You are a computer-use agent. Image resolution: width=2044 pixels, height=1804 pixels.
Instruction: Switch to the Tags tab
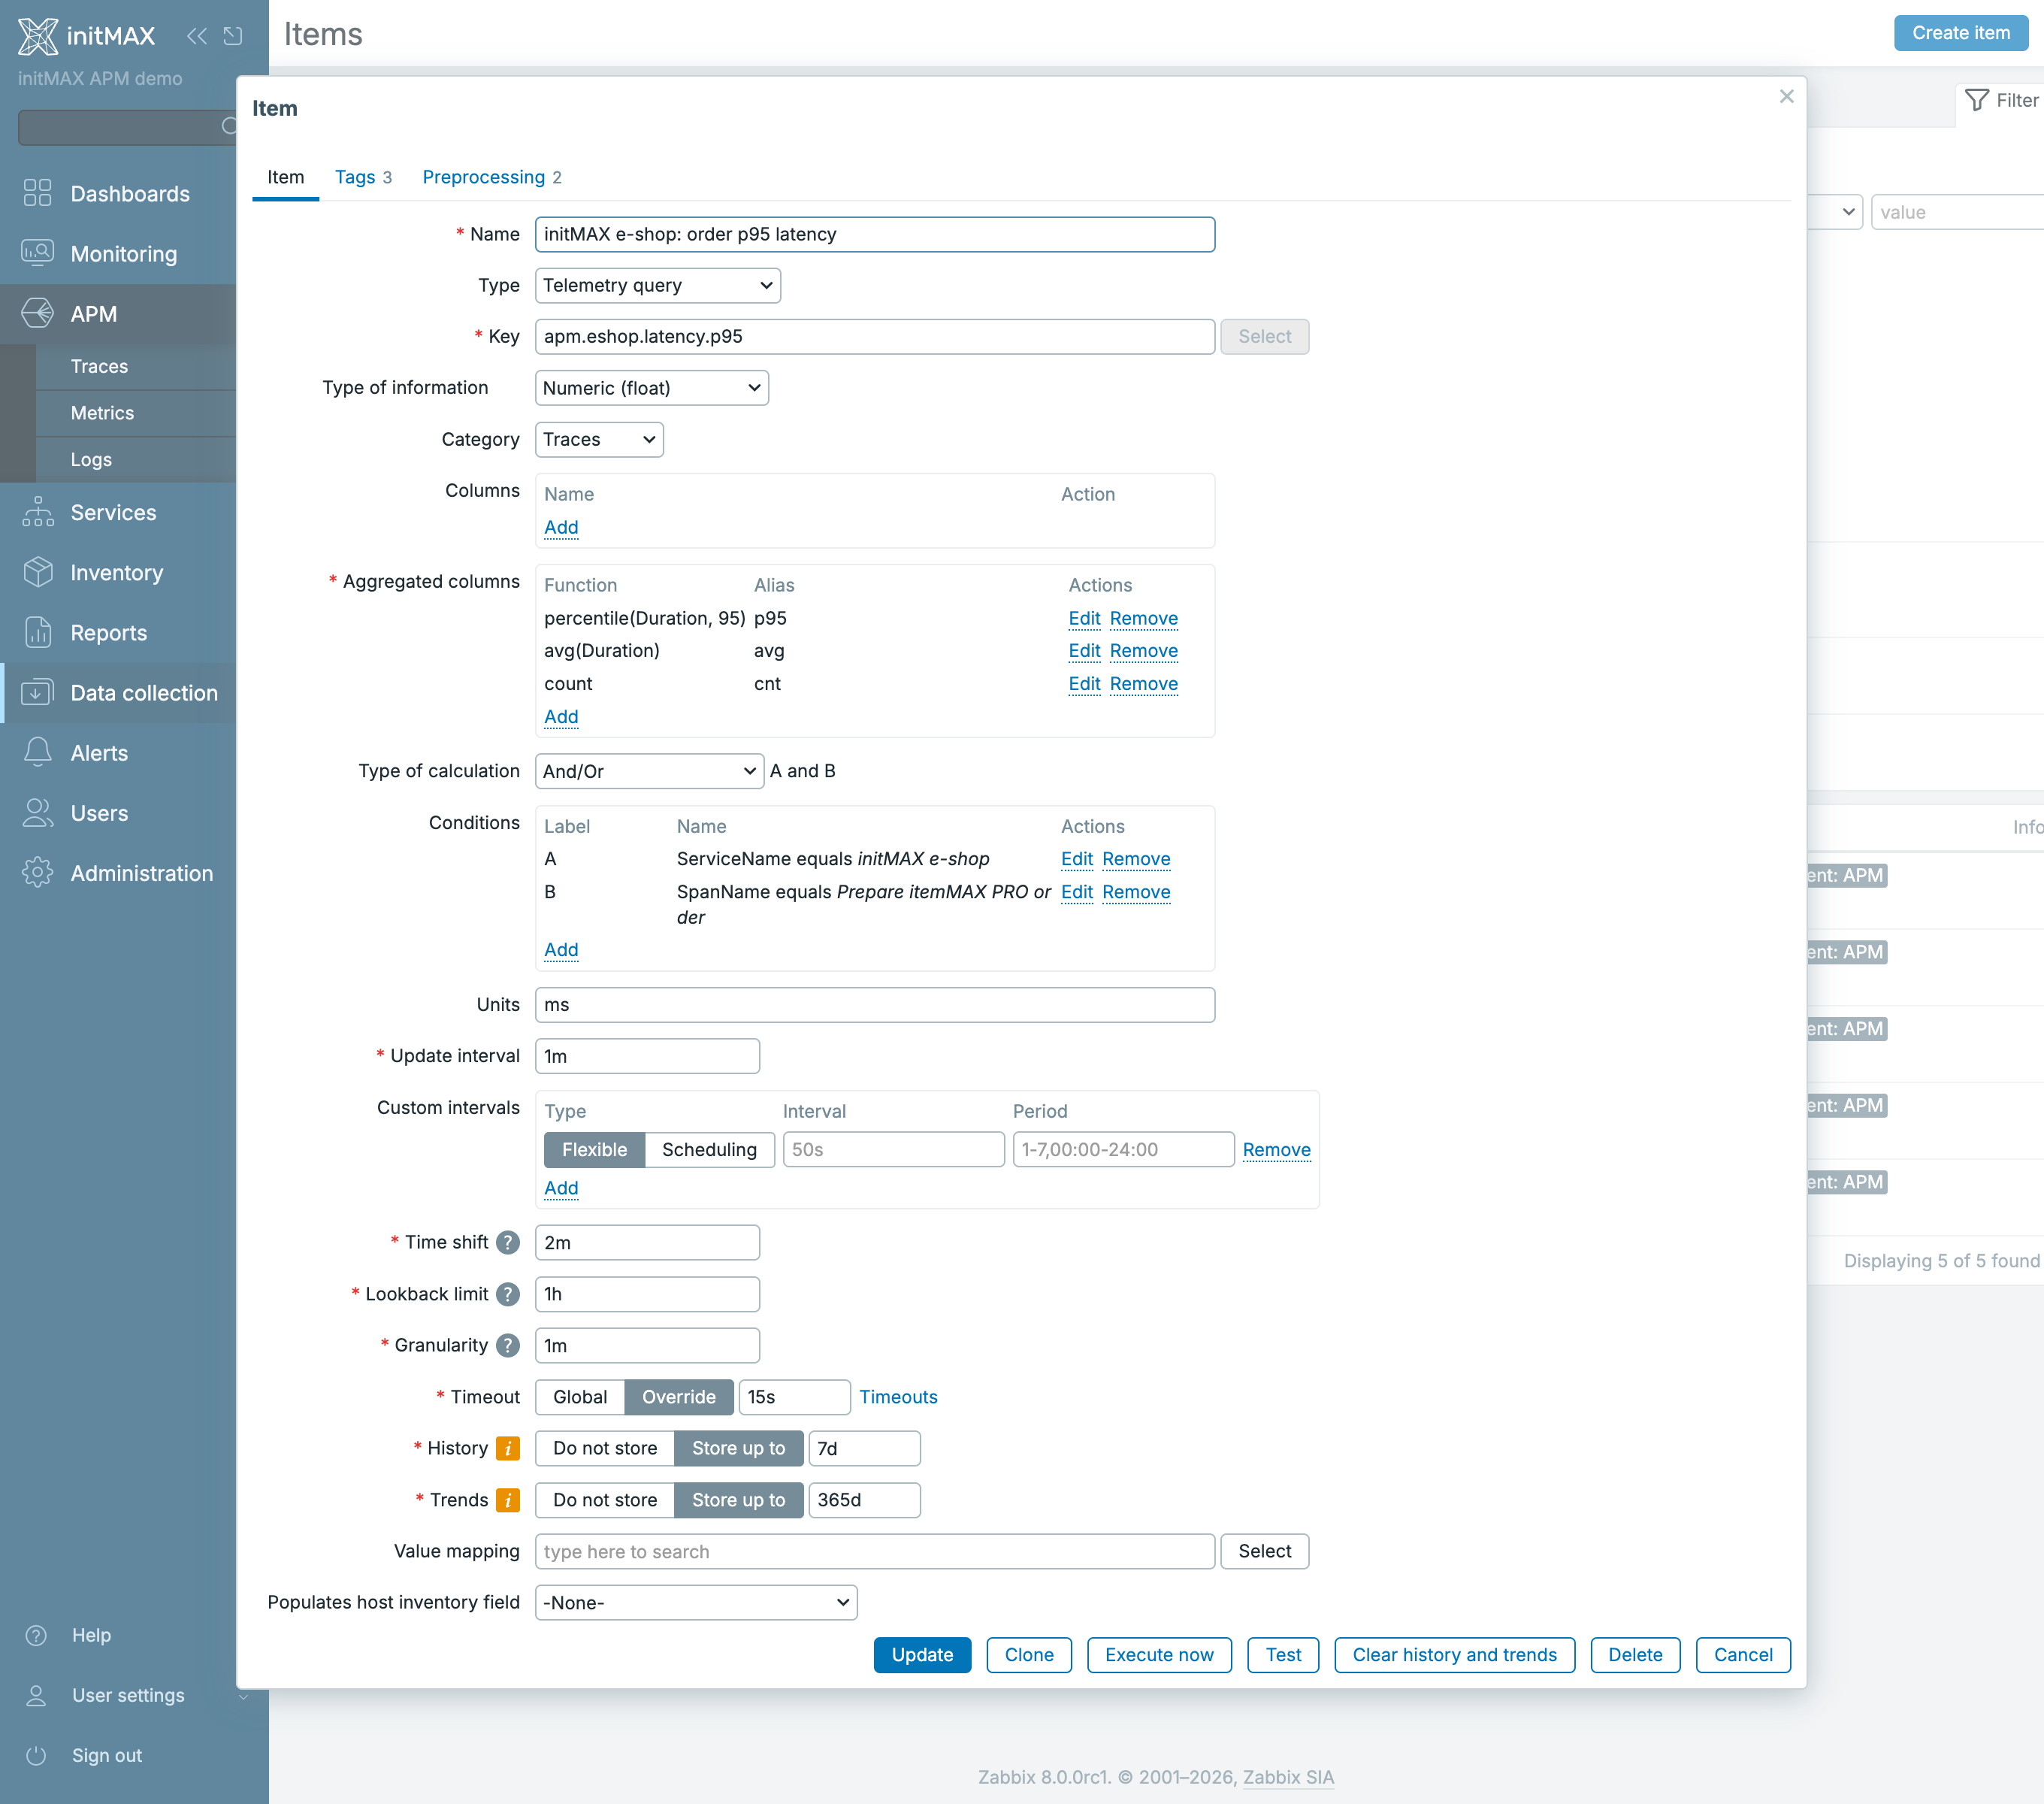coord(363,177)
